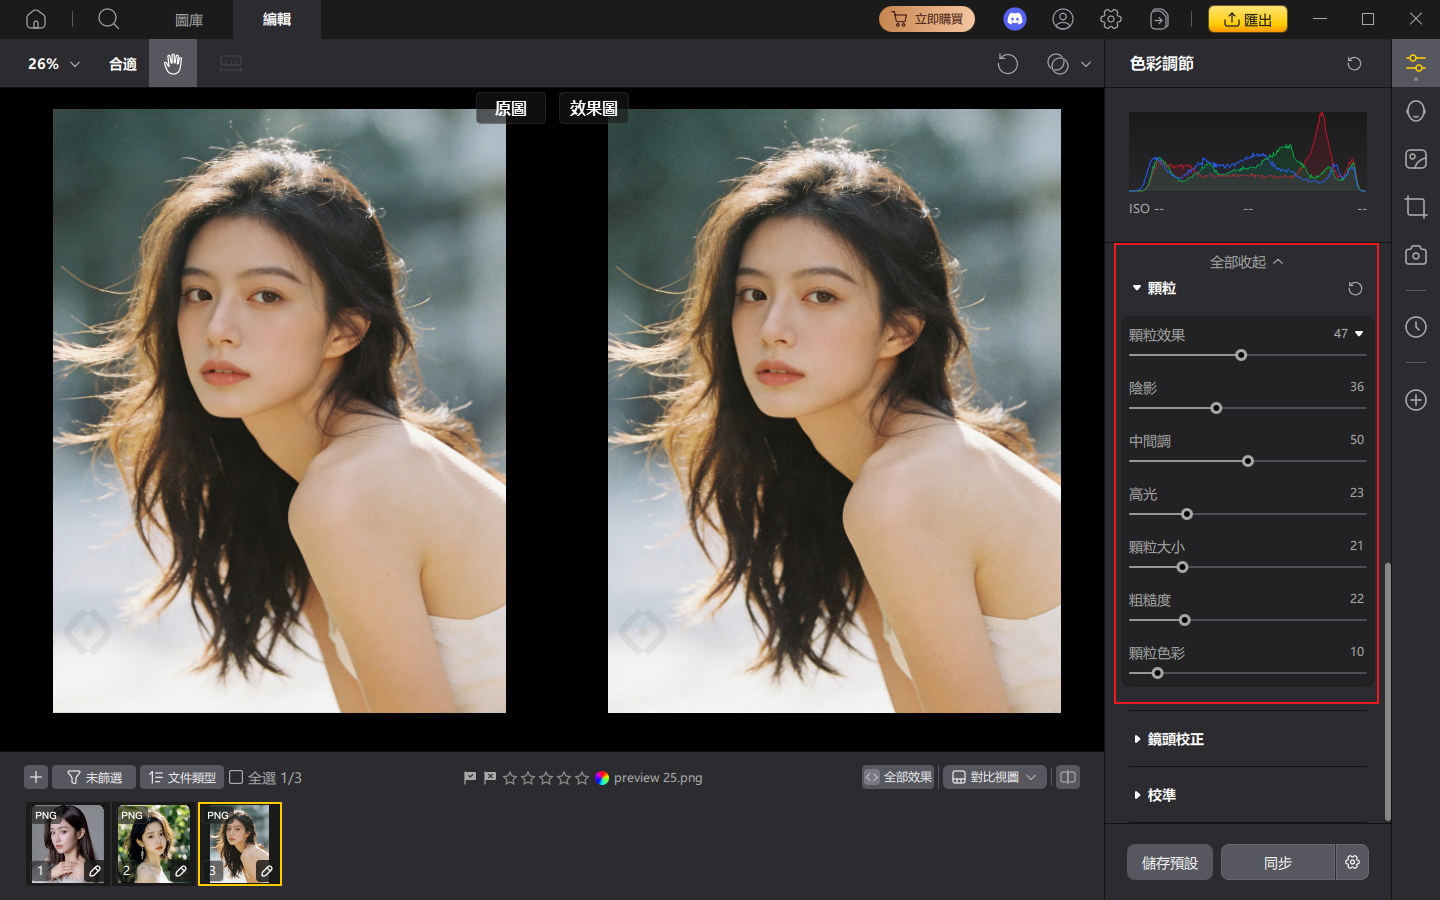The width and height of the screenshot is (1440, 900).
Task: Open the effects panel in right sidebar
Action: pyautogui.click(x=1415, y=159)
